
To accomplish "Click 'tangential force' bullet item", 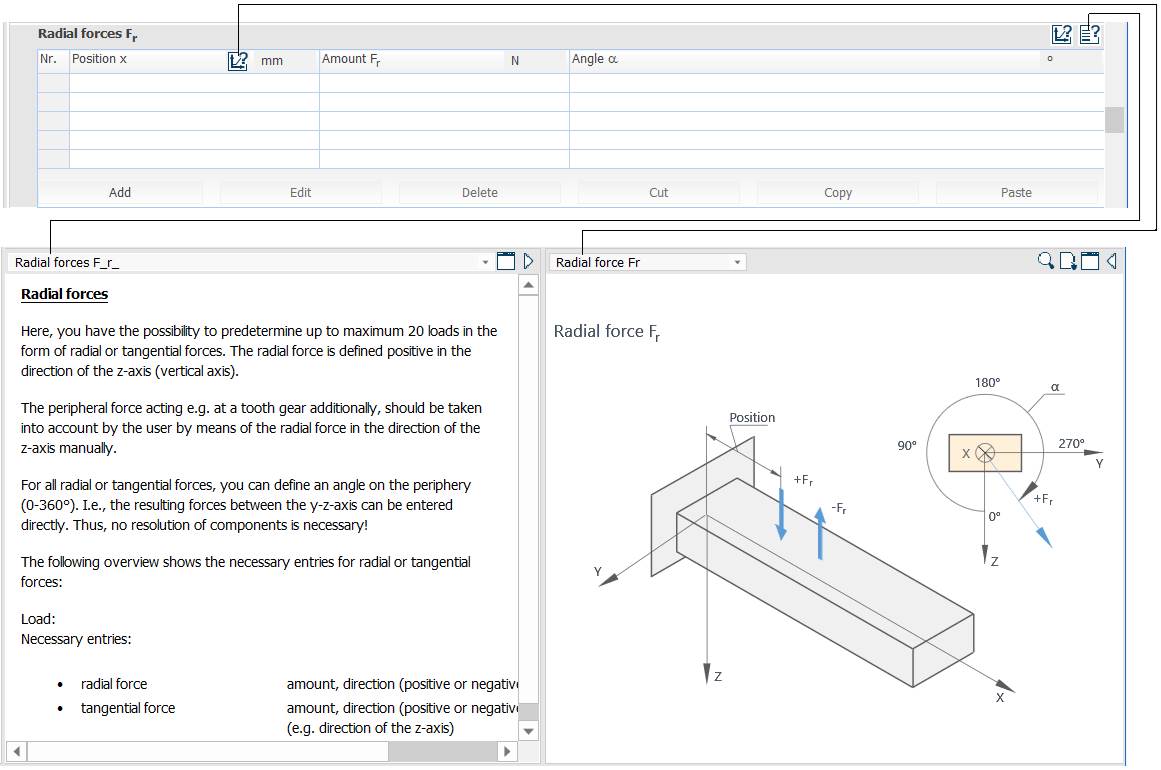I will [x=128, y=708].
